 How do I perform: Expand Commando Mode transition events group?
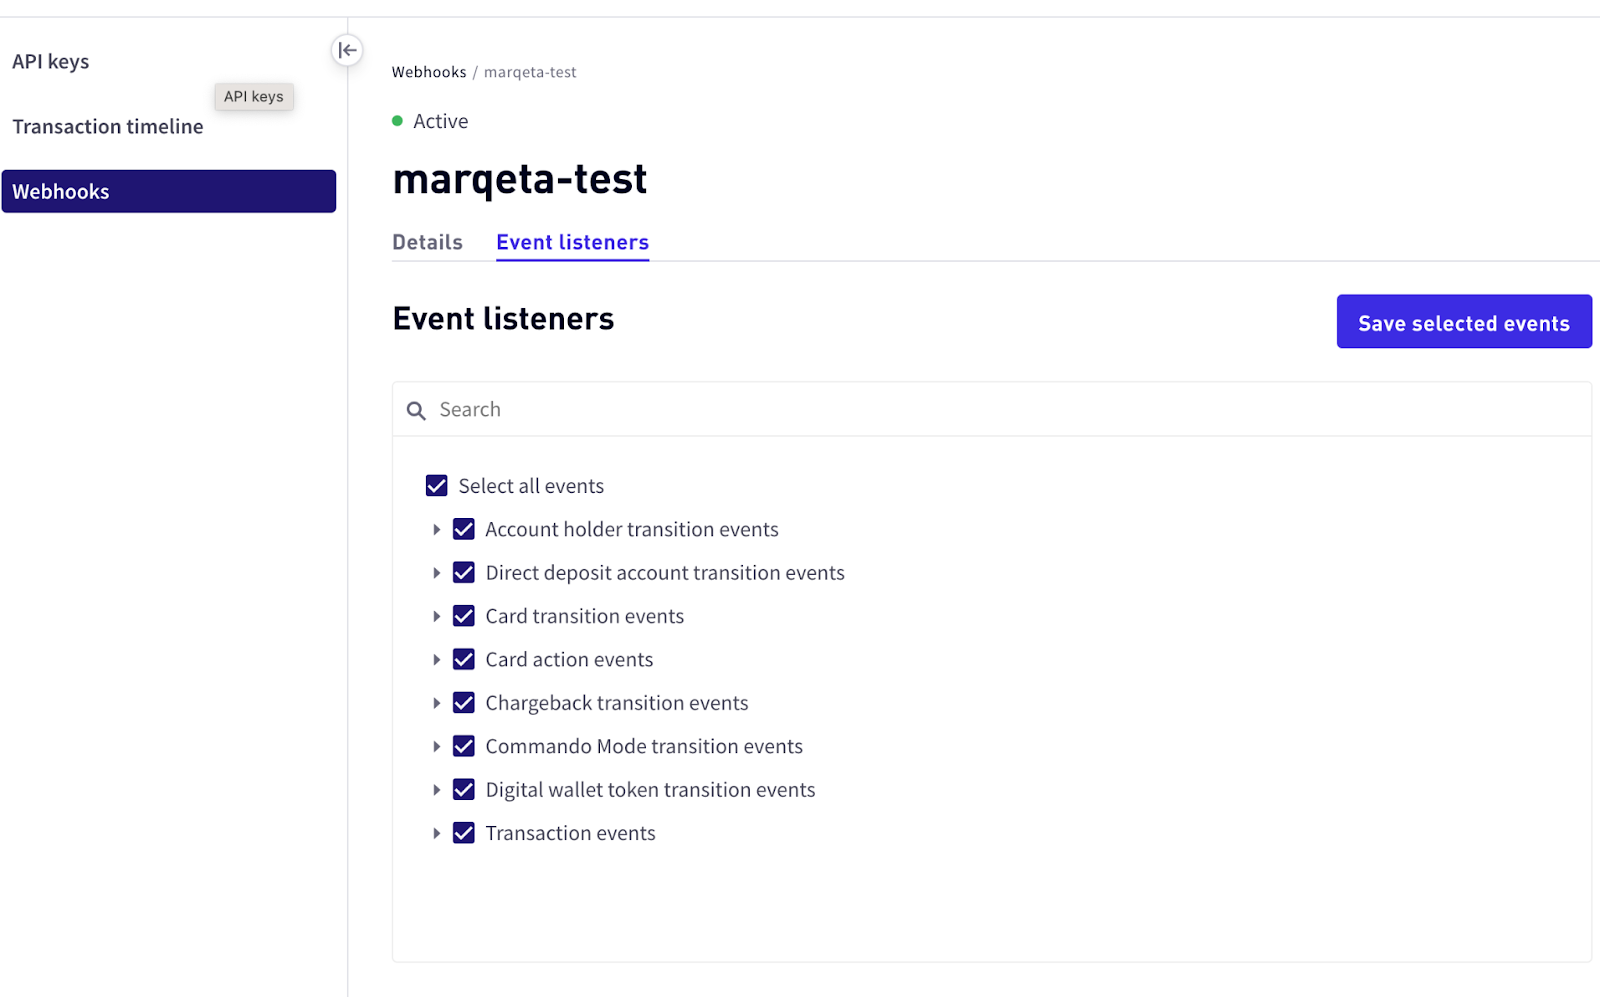tap(436, 747)
